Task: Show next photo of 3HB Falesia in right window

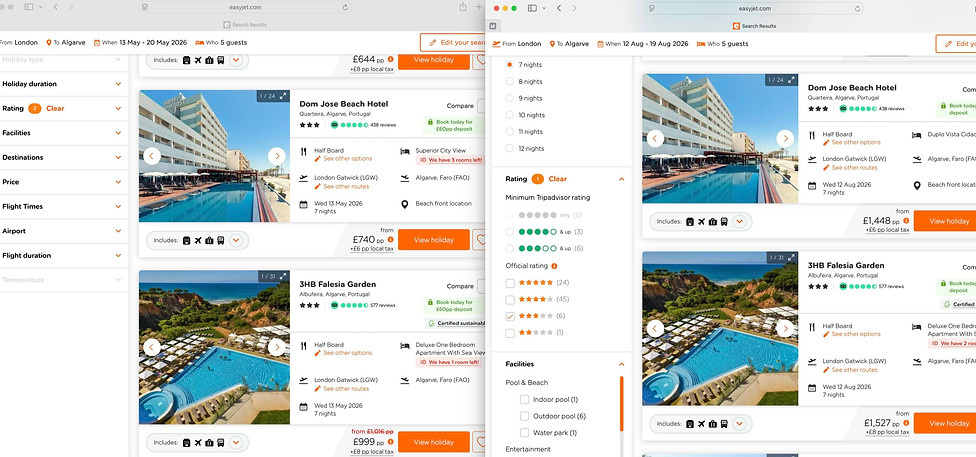Action: pyautogui.click(x=786, y=328)
